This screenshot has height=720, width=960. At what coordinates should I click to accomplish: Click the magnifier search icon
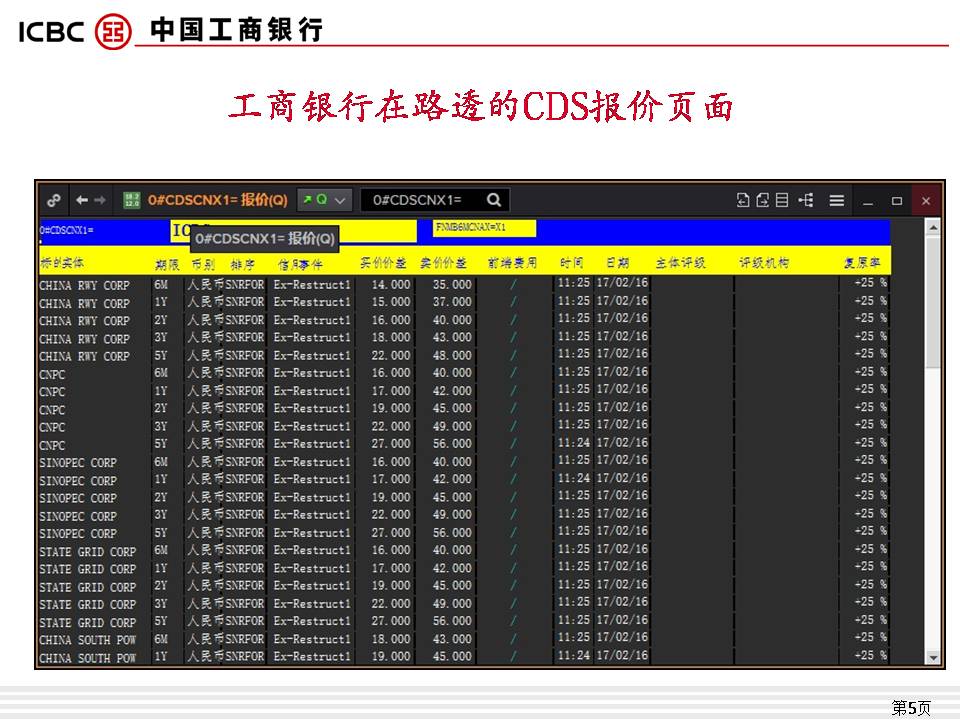[493, 200]
